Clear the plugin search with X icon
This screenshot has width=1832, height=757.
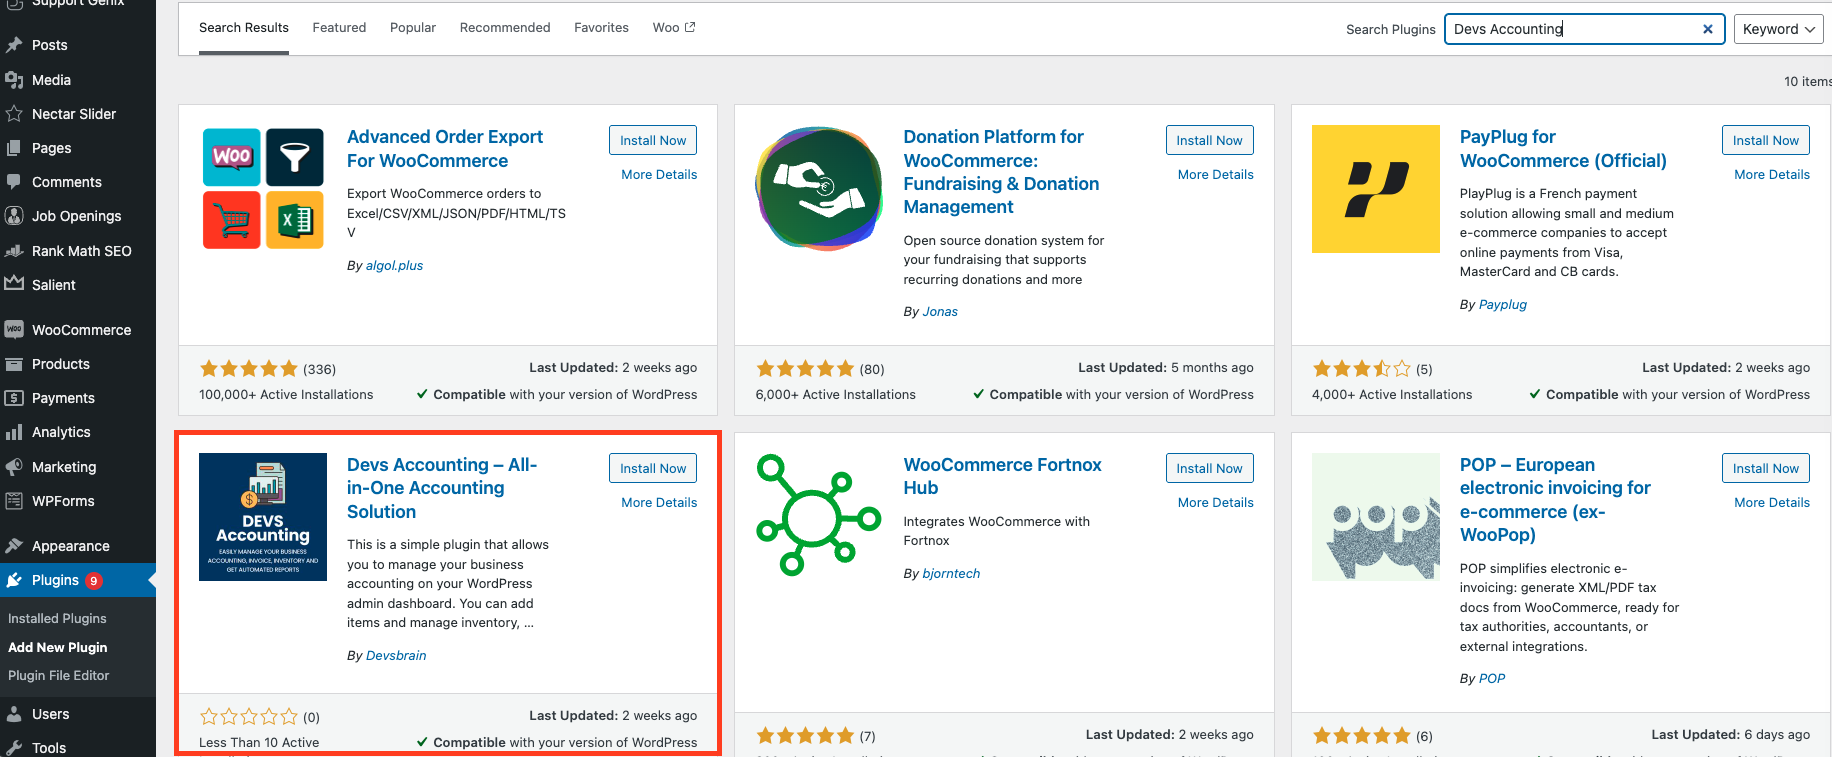pyautogui.click(x=1708, y=29)
